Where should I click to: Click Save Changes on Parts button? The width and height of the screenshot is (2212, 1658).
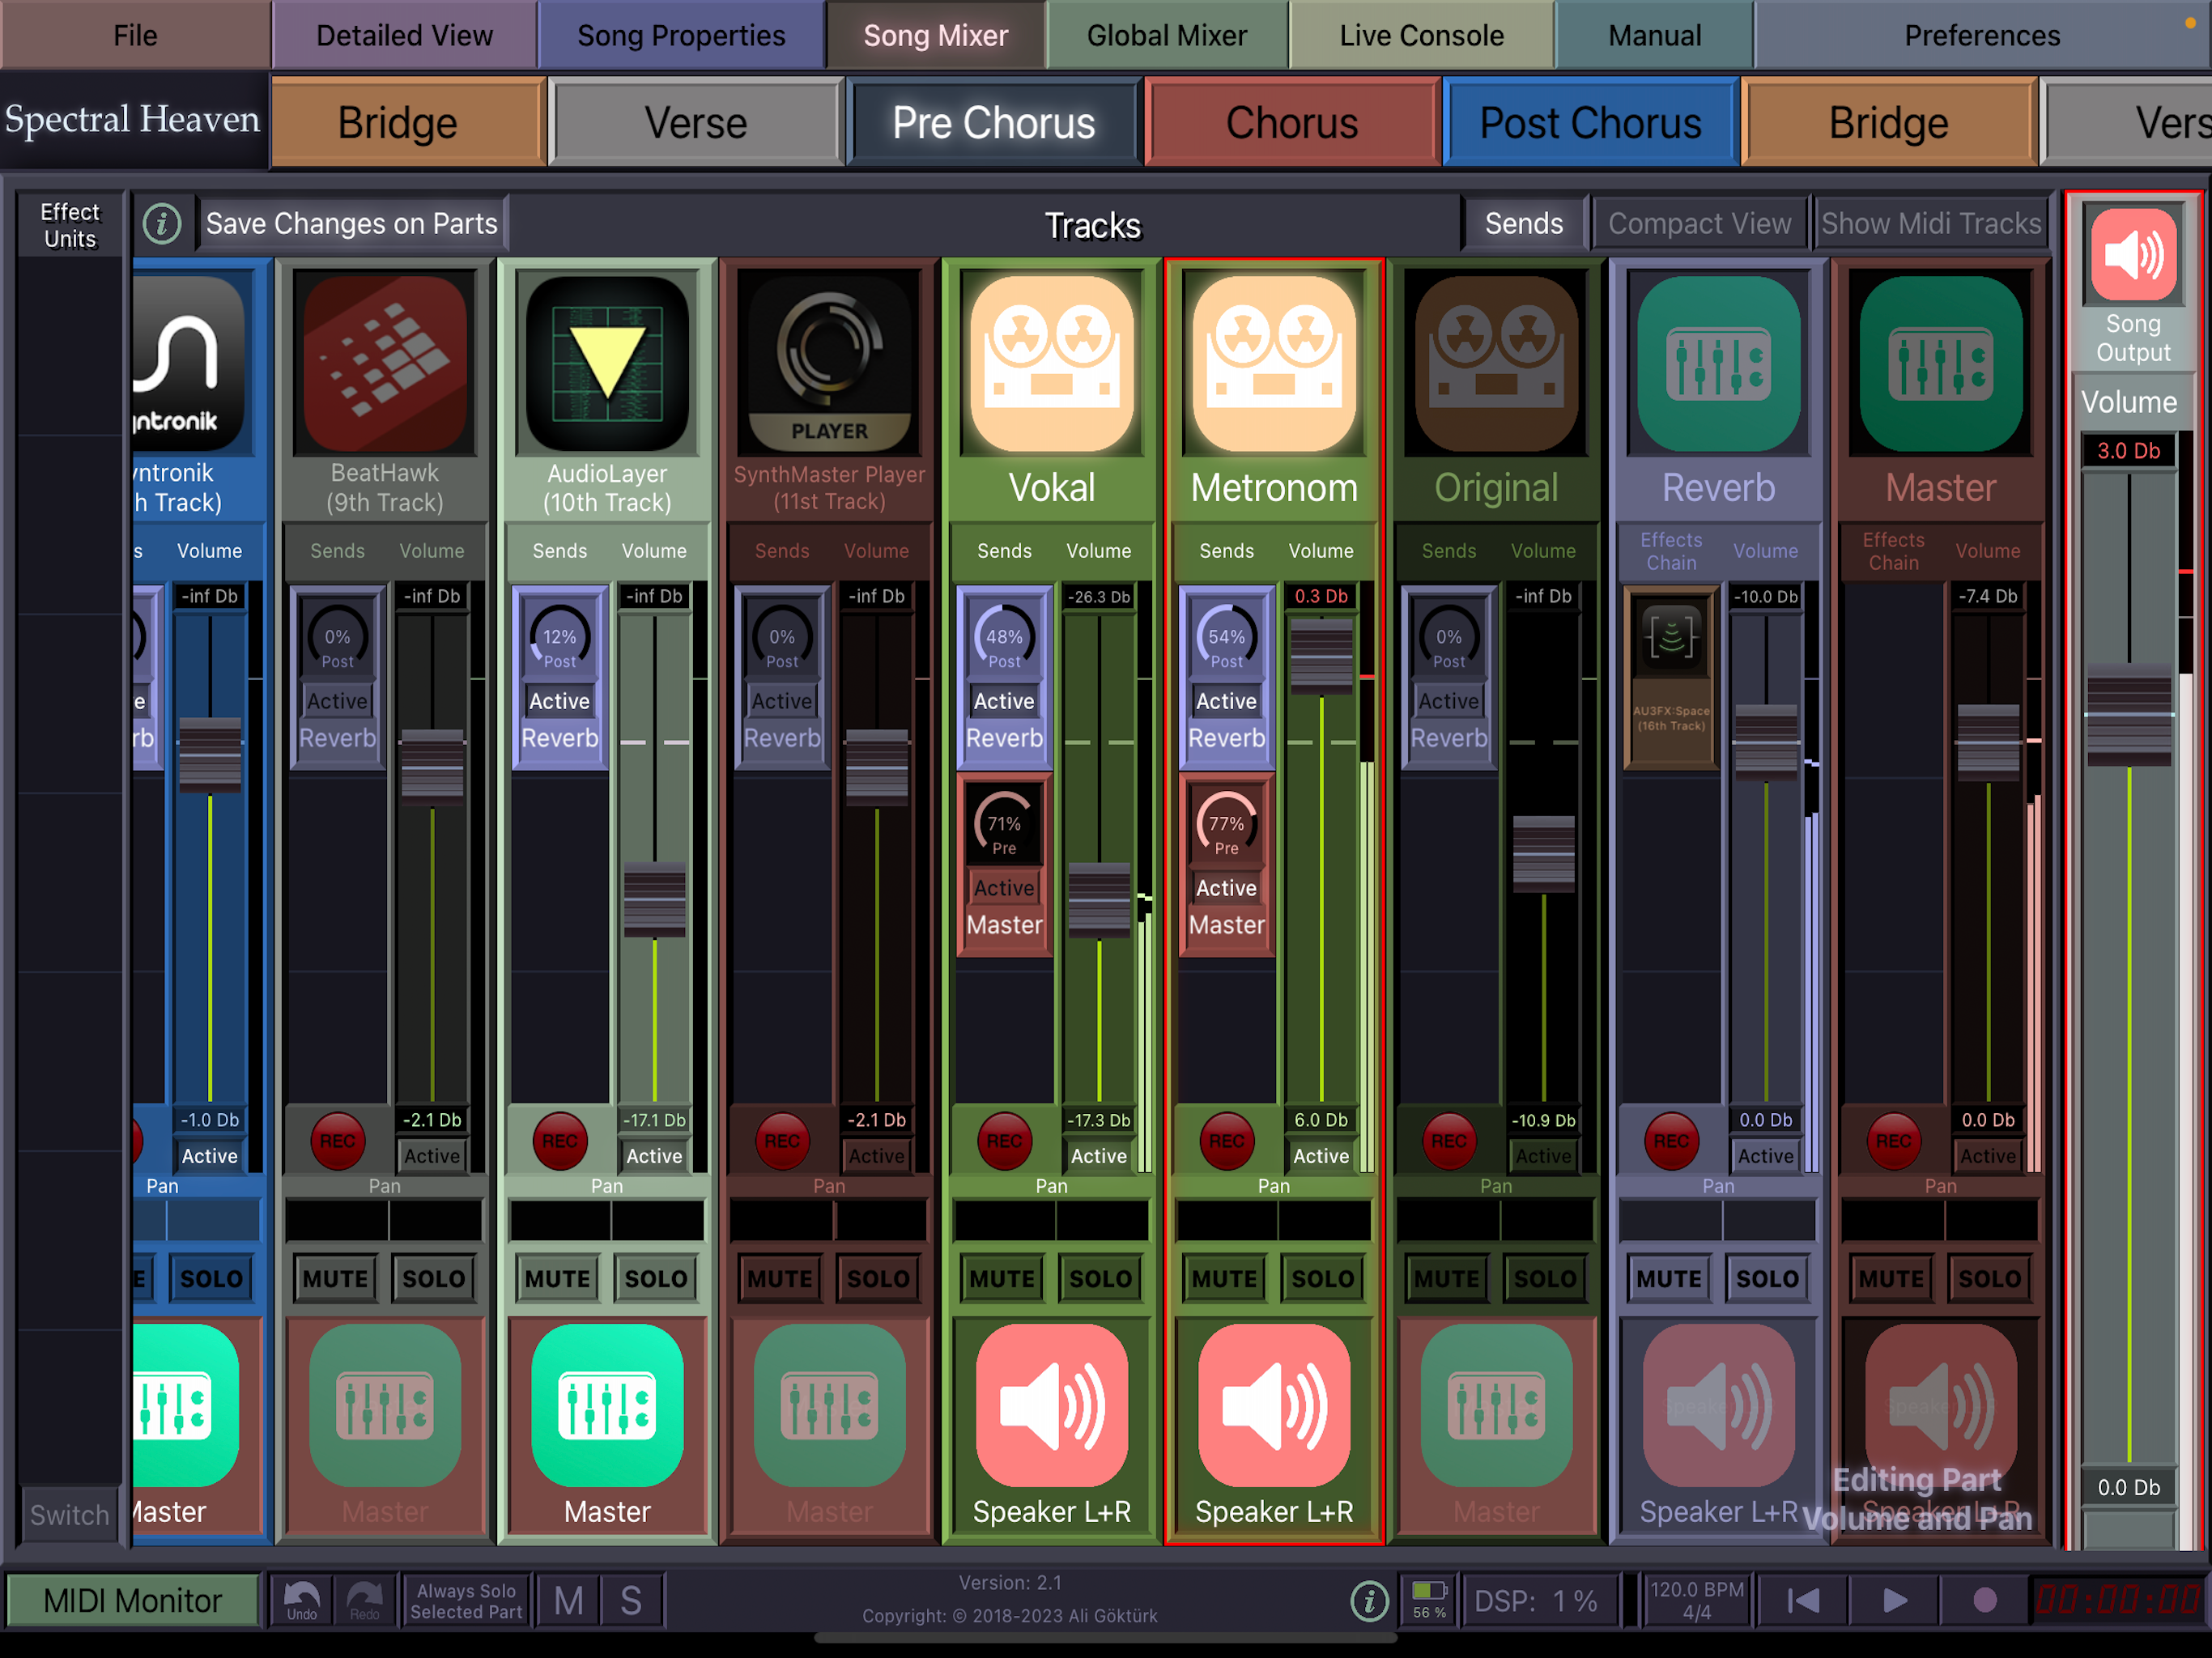coord(351,224)
